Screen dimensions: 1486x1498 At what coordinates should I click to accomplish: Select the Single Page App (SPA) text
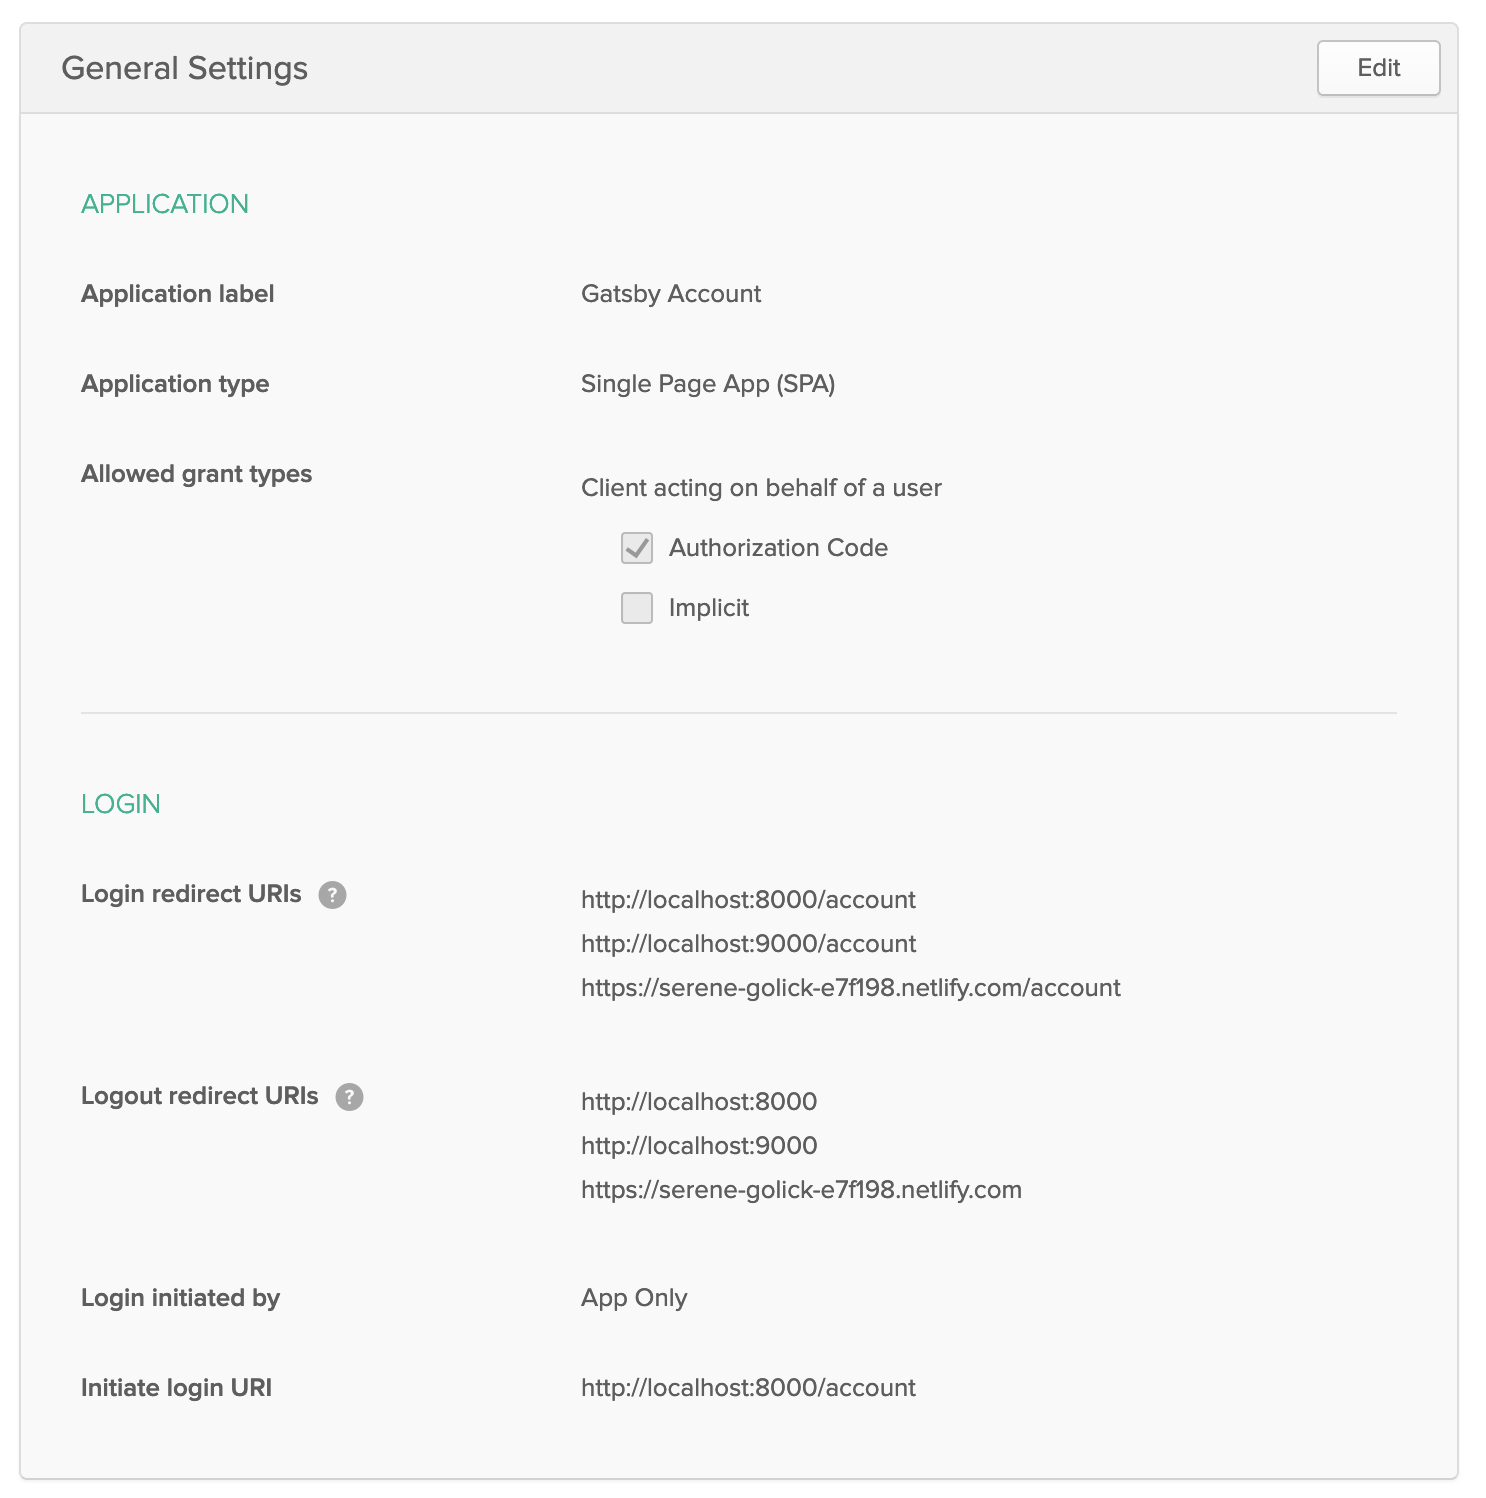click(708, 384)
